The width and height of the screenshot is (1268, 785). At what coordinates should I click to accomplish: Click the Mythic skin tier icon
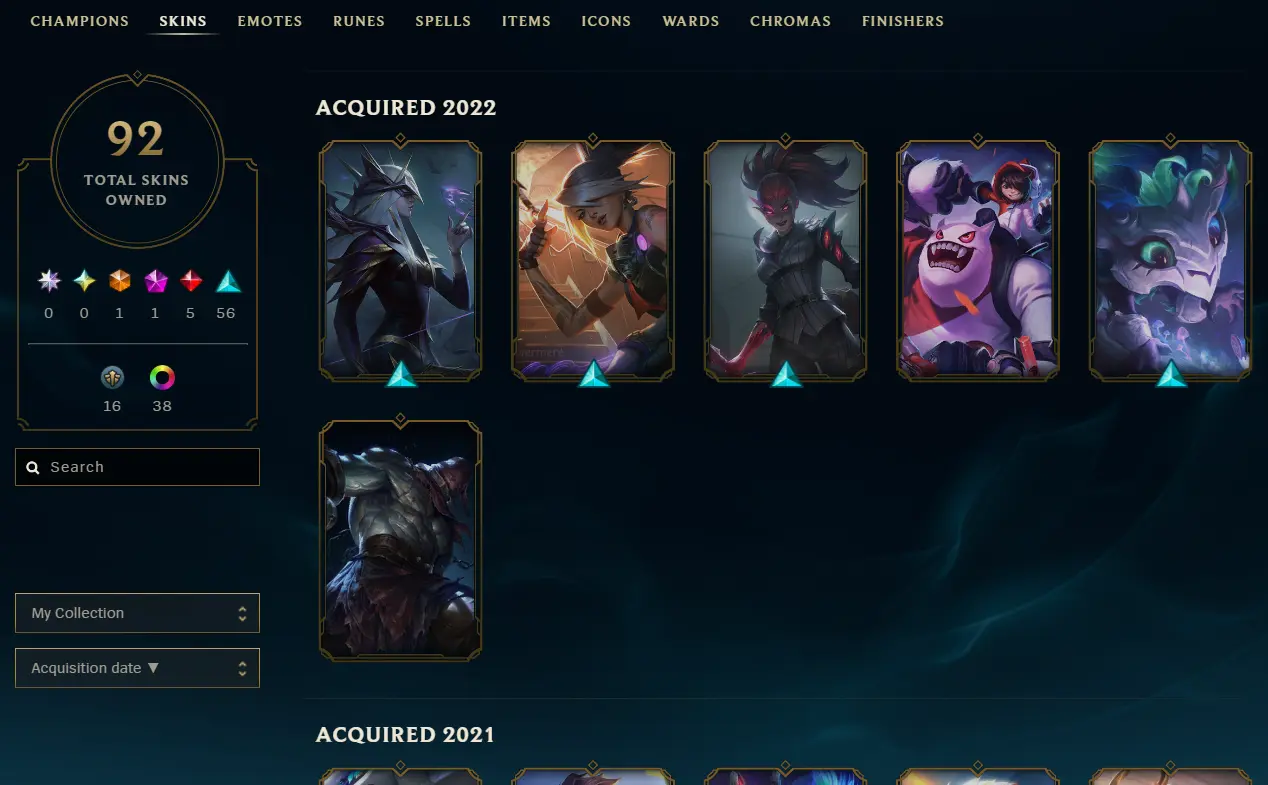coord(84,281)
